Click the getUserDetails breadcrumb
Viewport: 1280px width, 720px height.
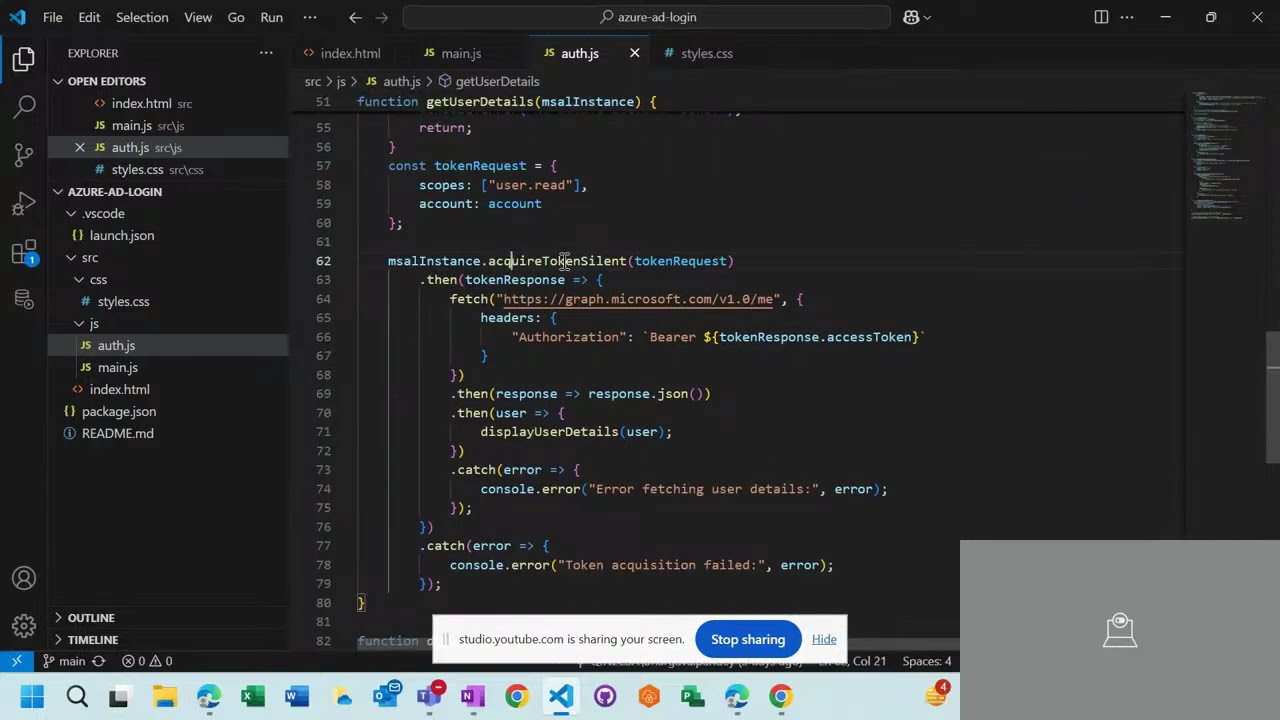497,81
